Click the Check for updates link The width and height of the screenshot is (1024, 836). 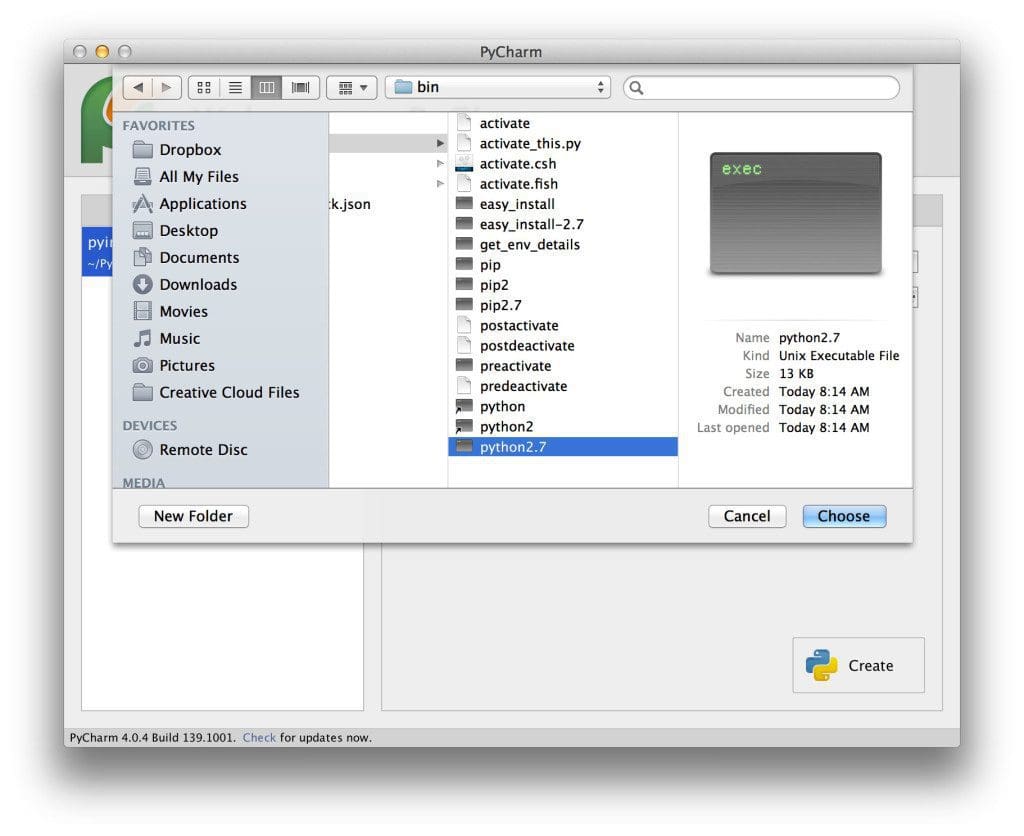[x=259, y=737]
